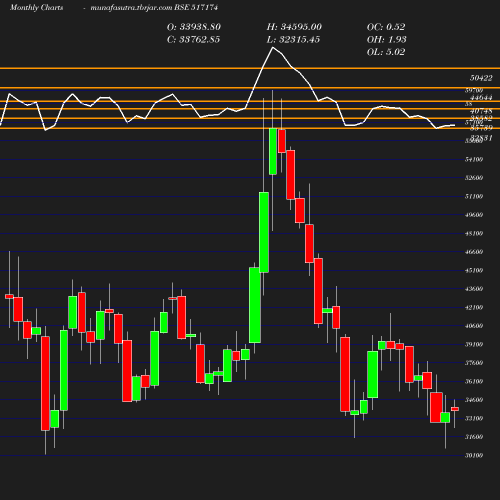Click the 31600 price axis label
Viewport: 500px width, 500px height.
click(474, 437)
